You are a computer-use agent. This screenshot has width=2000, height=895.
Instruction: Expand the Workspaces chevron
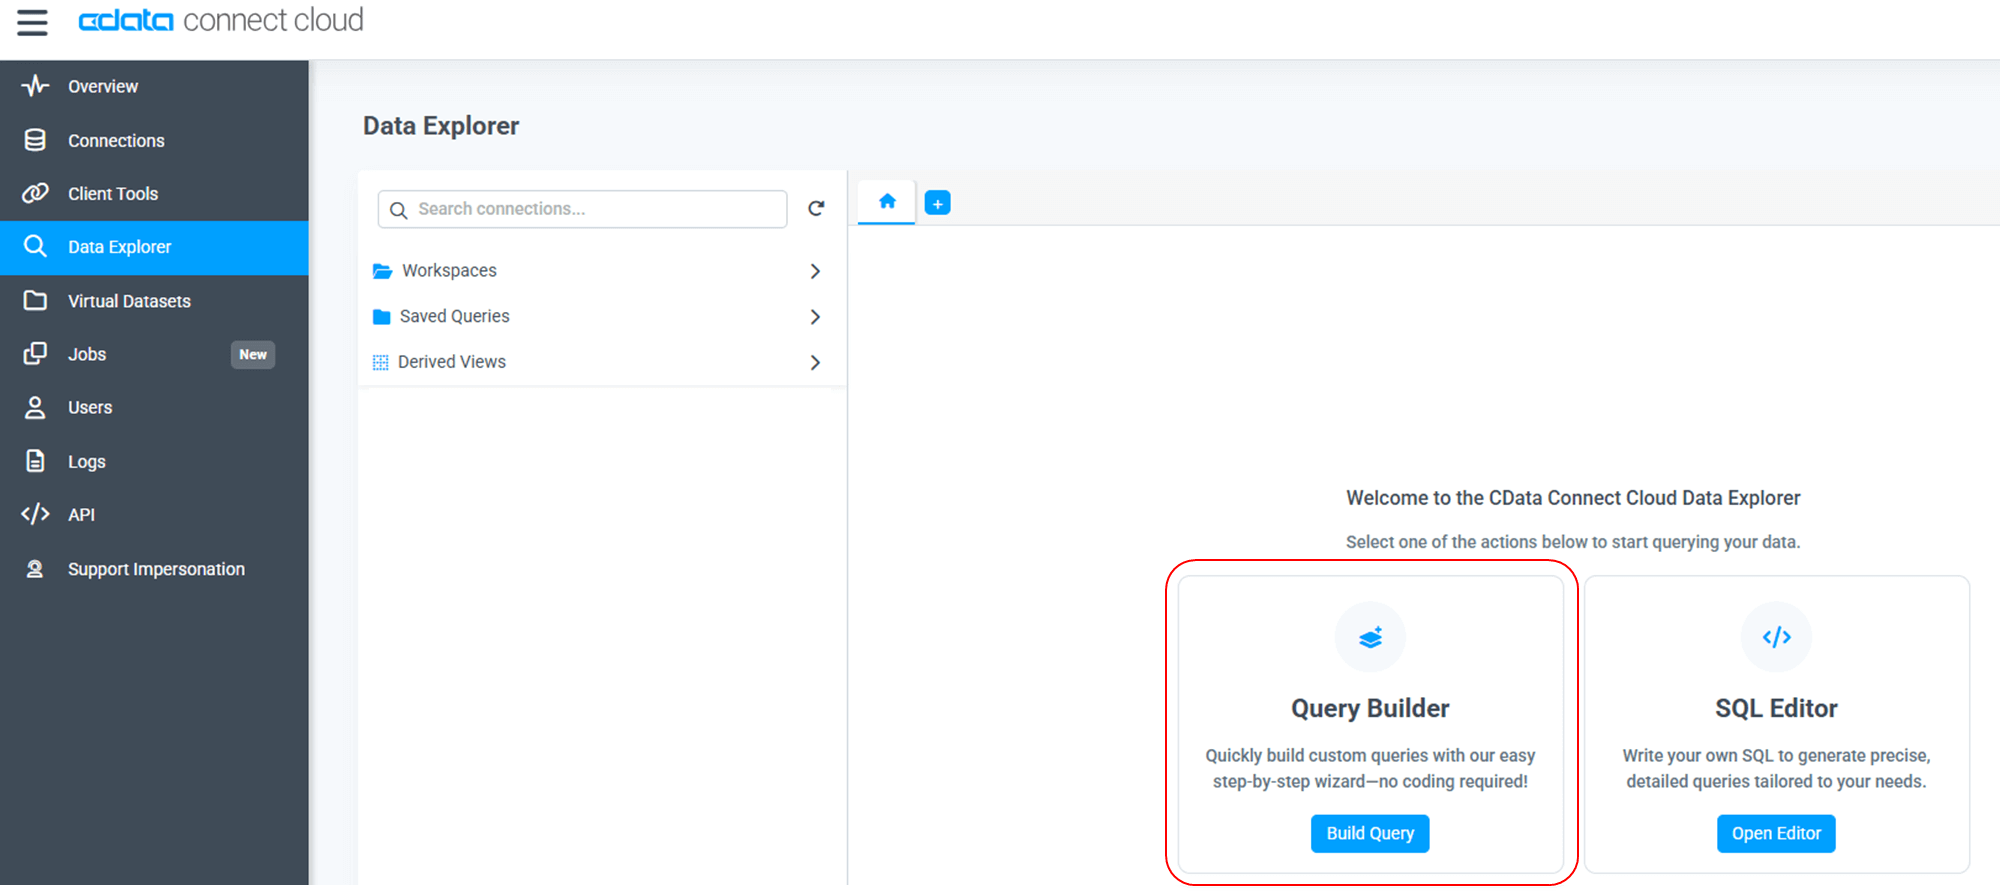tap(815, 271)
